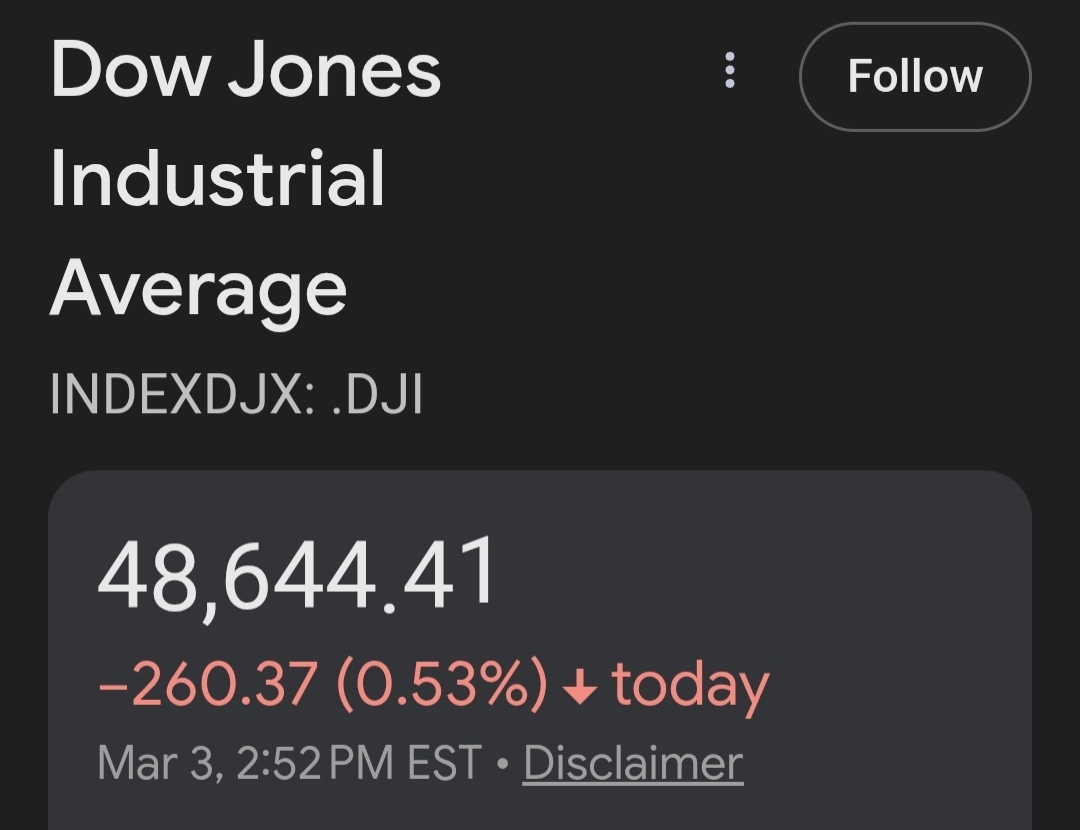Click the (0.53%) percentage change
Viewport: 1080px width, 830px height.
[442, 686]
